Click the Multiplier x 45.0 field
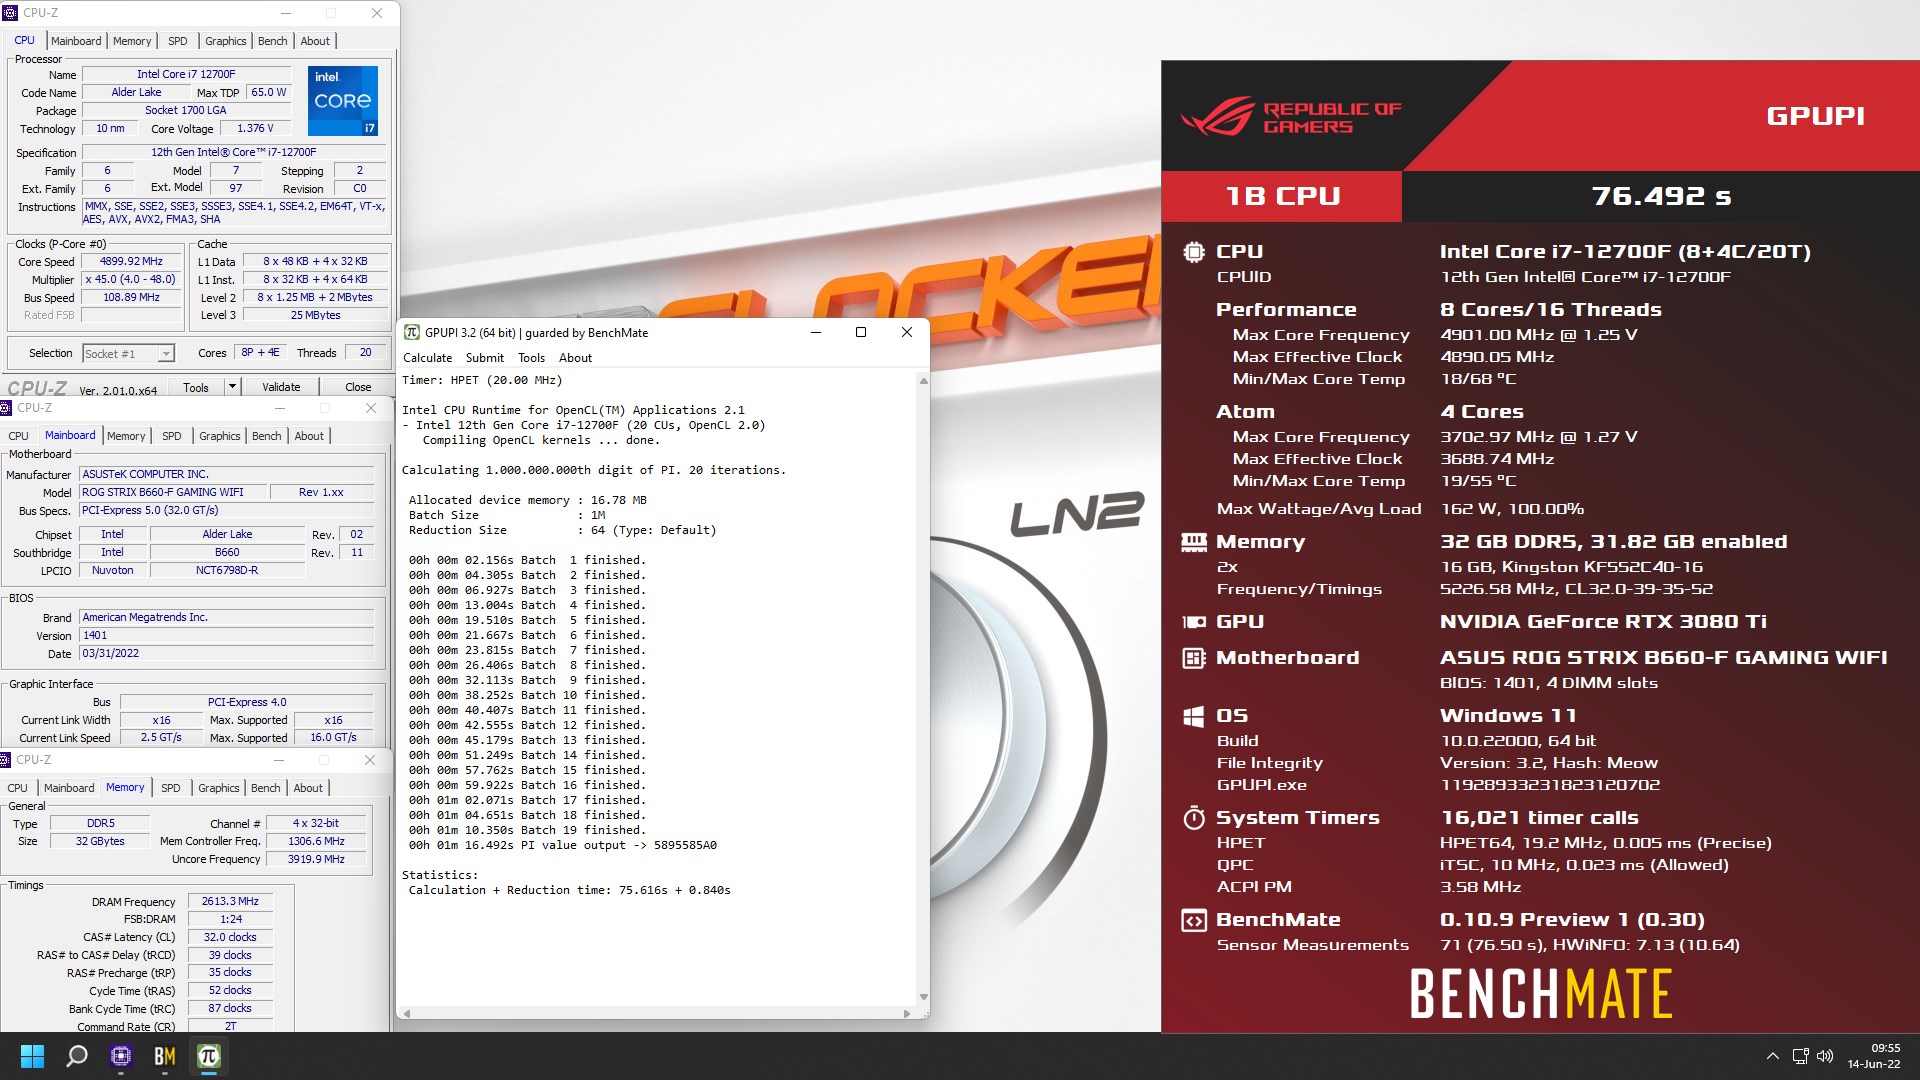 pyautogui.click(x=131, y=280)
